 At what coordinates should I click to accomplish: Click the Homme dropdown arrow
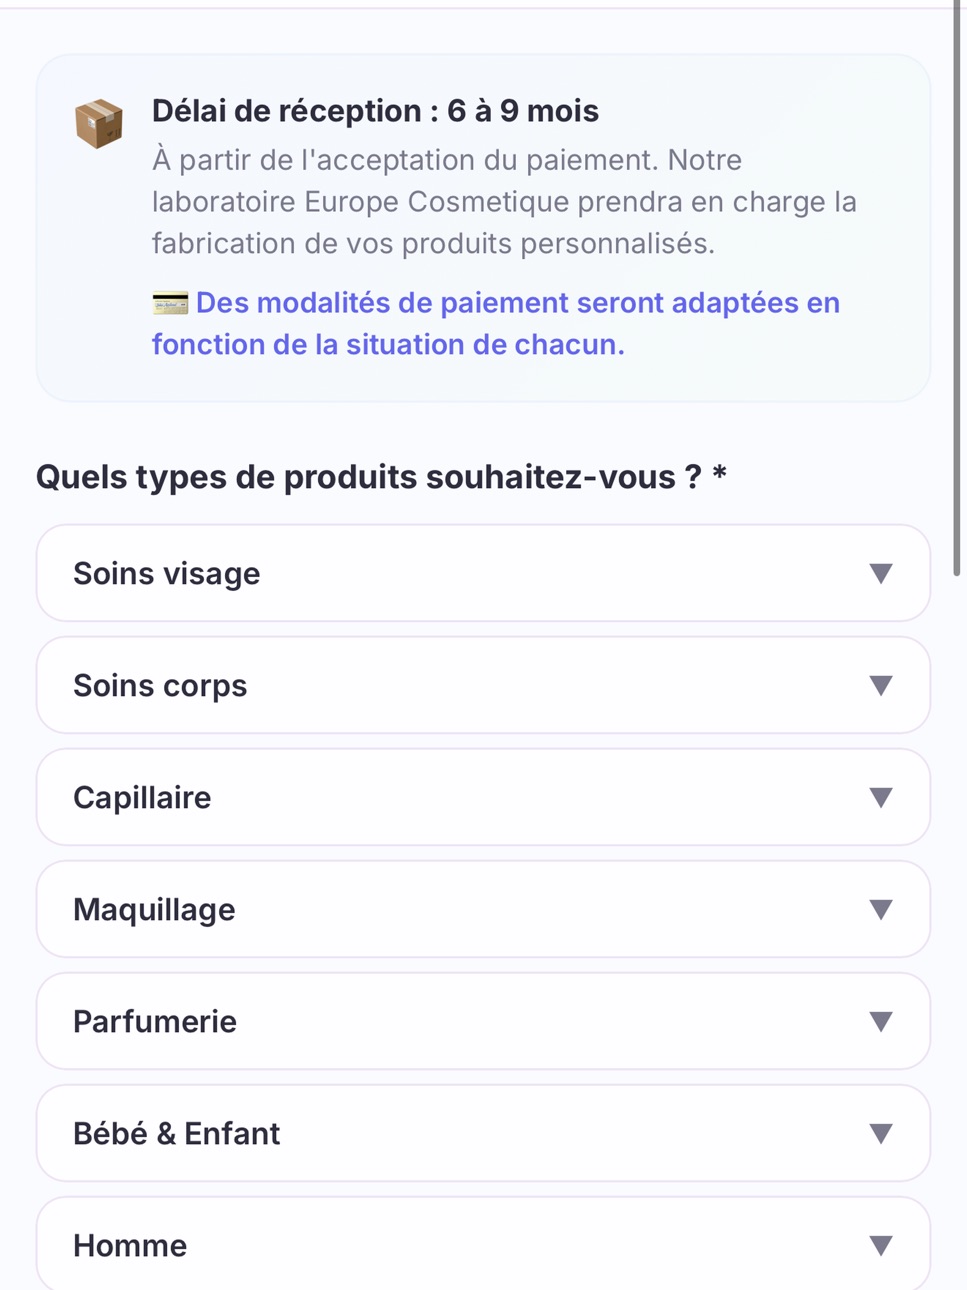tap(880, 1245)
